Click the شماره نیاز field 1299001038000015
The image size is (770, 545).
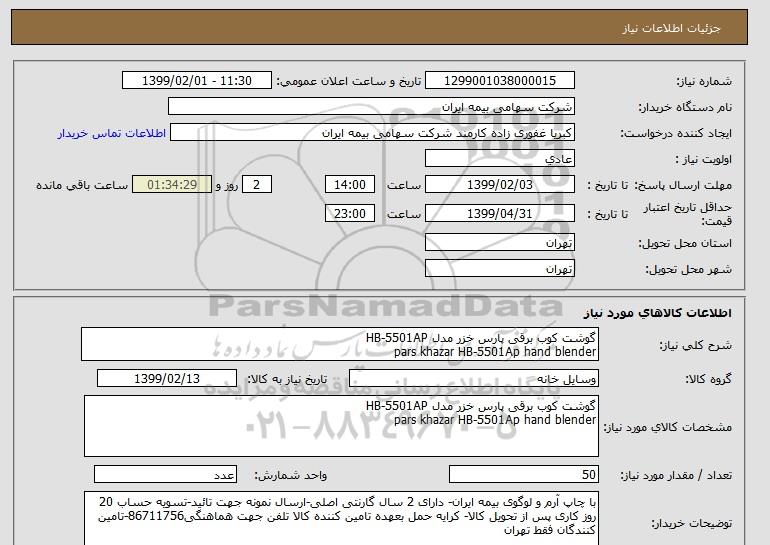(499, 81)
